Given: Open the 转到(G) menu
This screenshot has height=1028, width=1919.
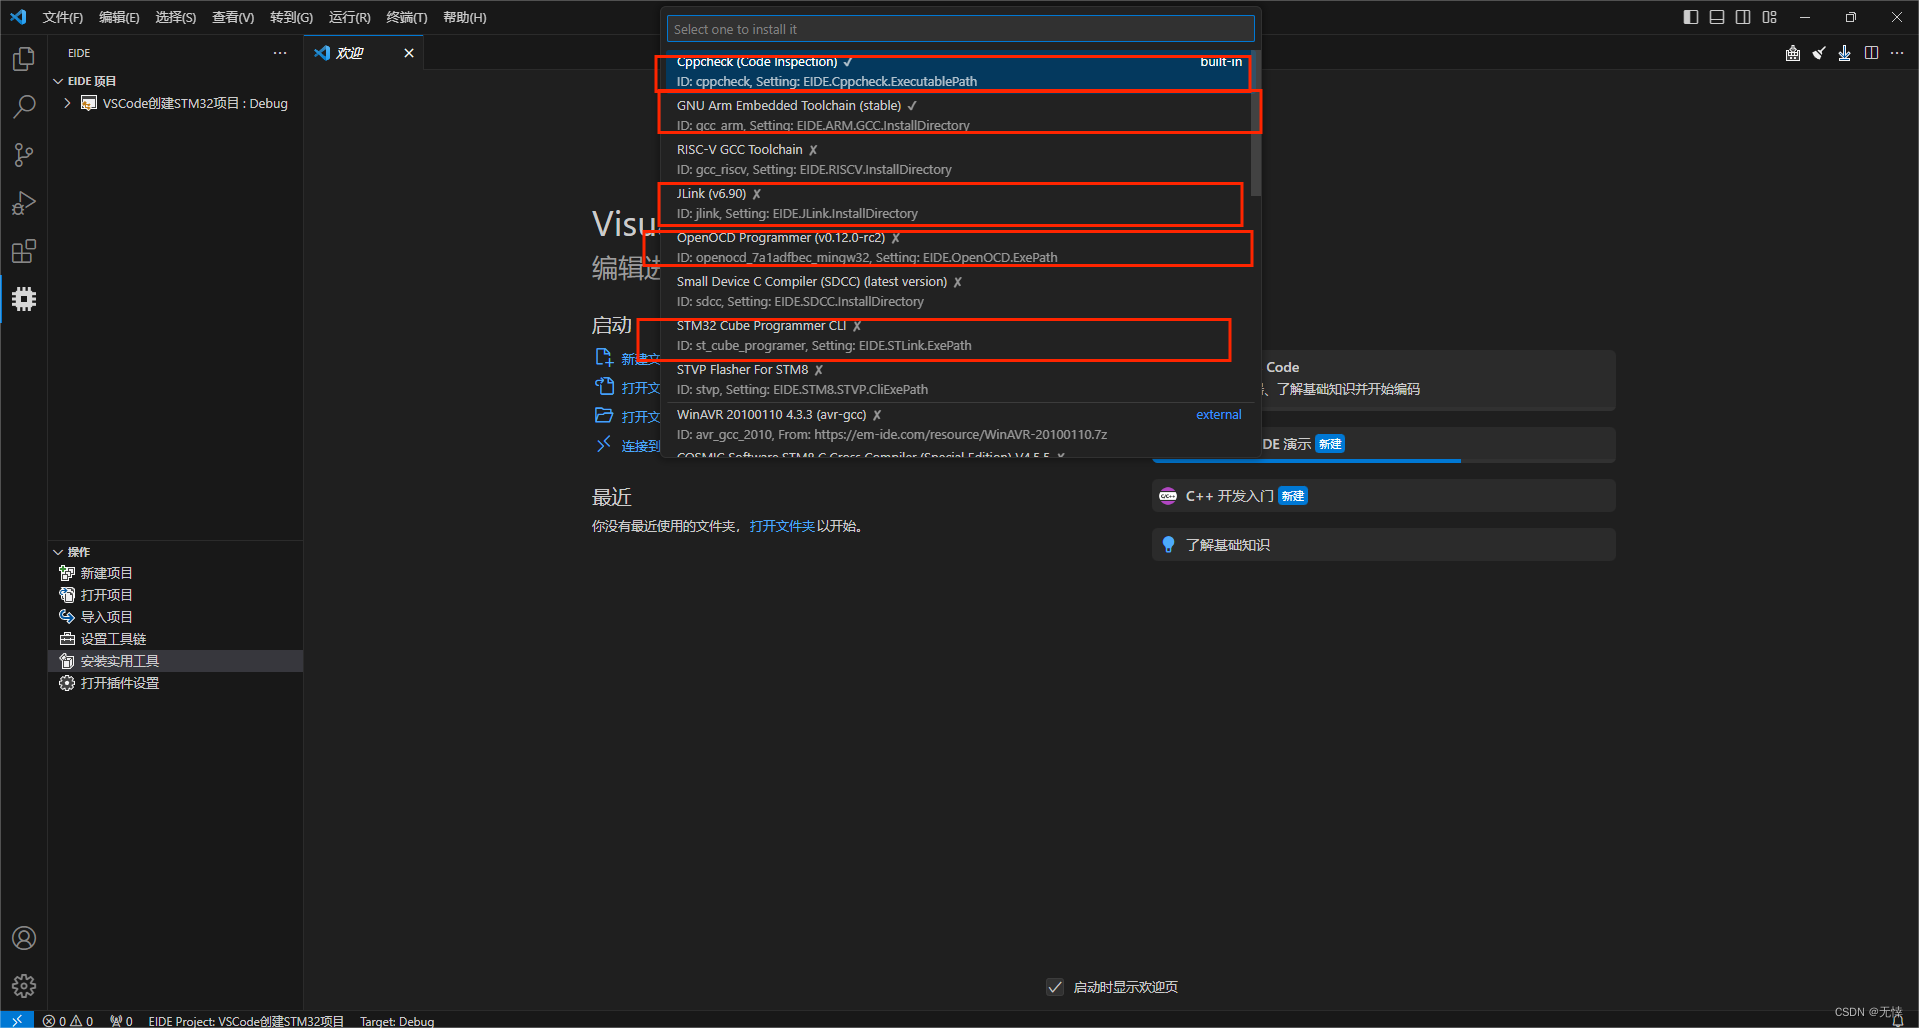Looking at the screenshot, I should 291,17.
